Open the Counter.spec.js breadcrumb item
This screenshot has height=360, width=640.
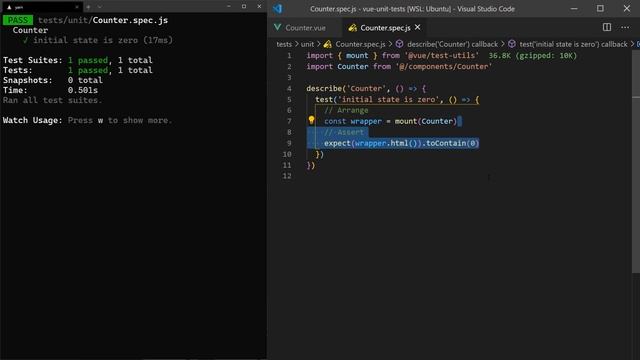360,44
